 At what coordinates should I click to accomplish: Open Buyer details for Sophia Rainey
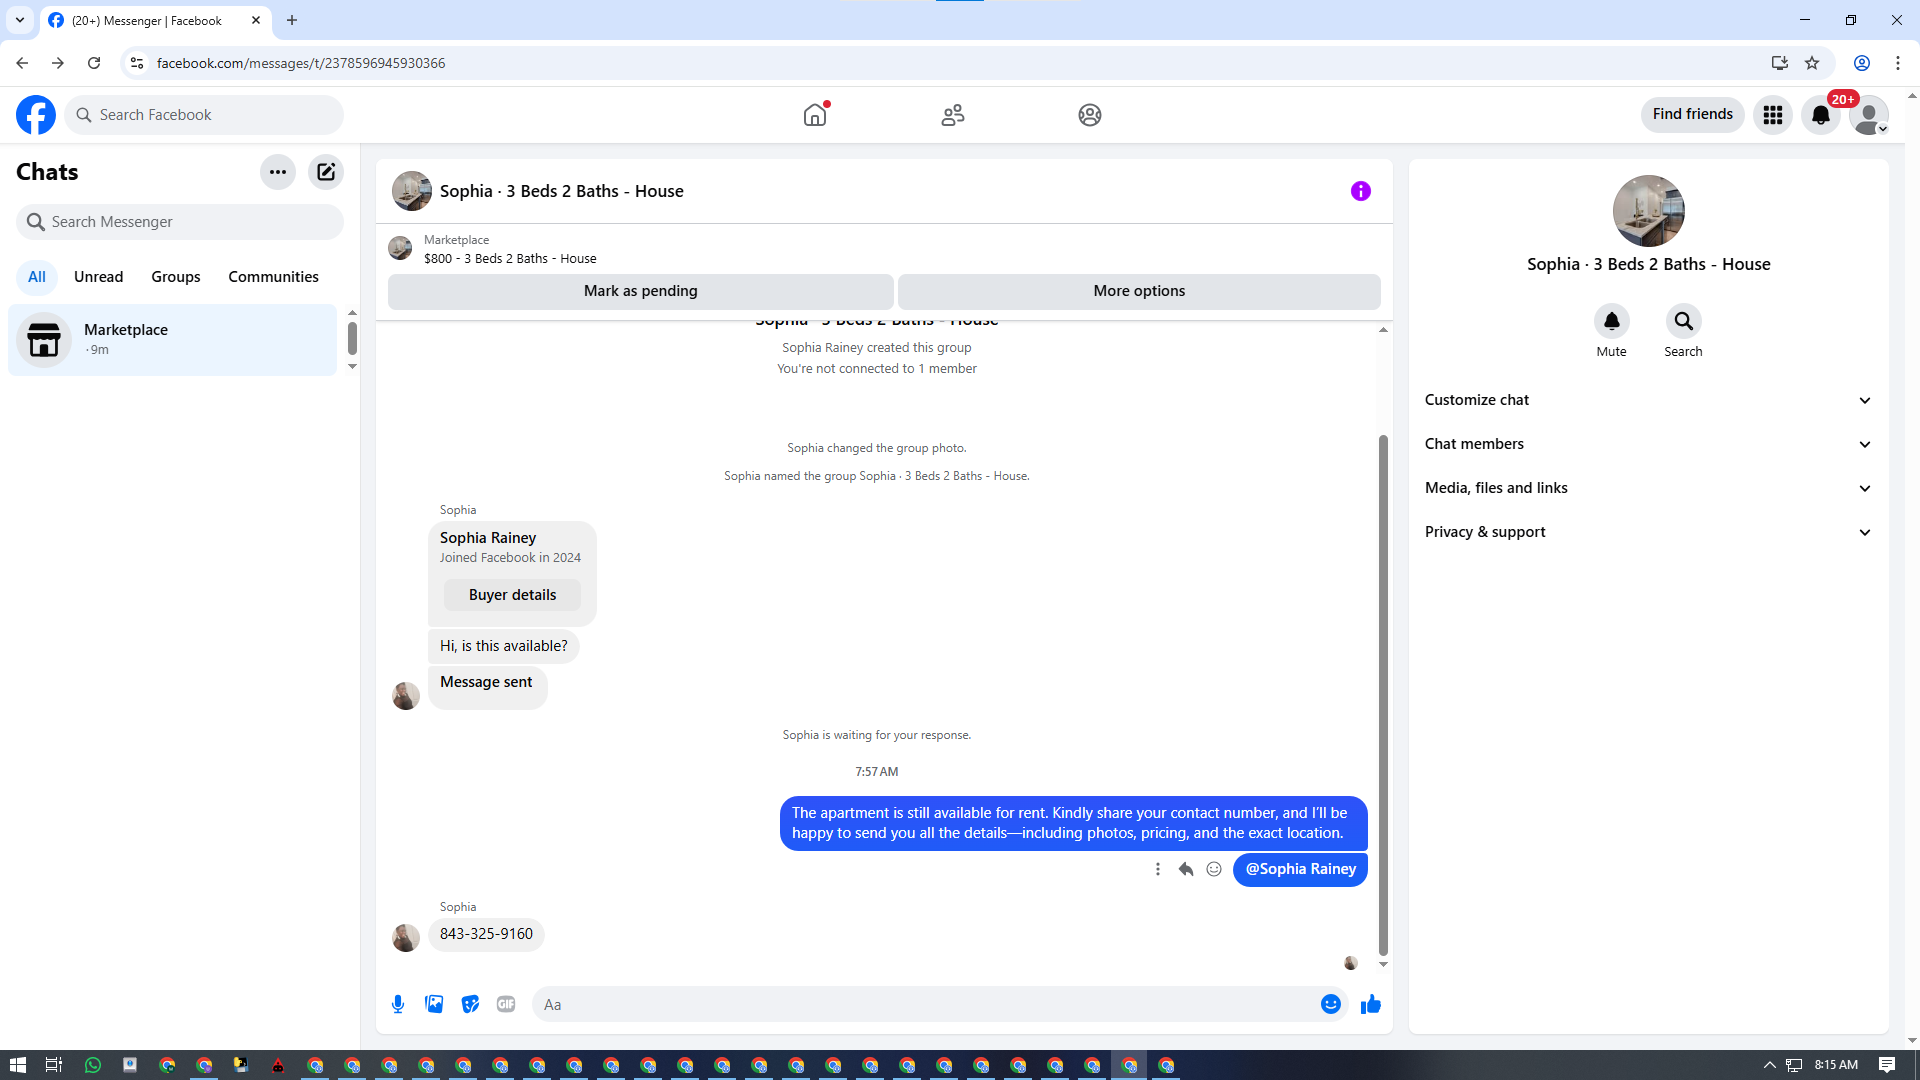[513, 595]
